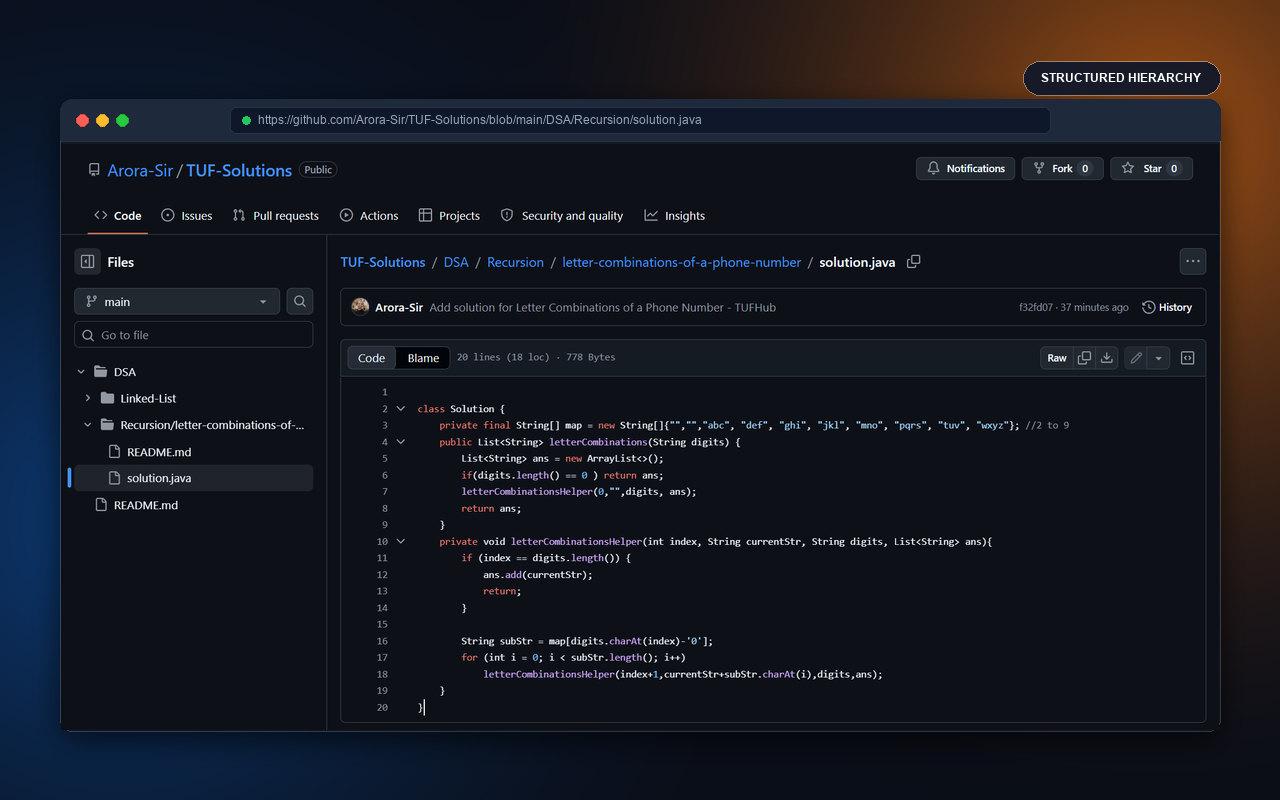This screenshot has height=800, width=1280.
Task: Open the main branch dropdown
Action: click(177, 301)
